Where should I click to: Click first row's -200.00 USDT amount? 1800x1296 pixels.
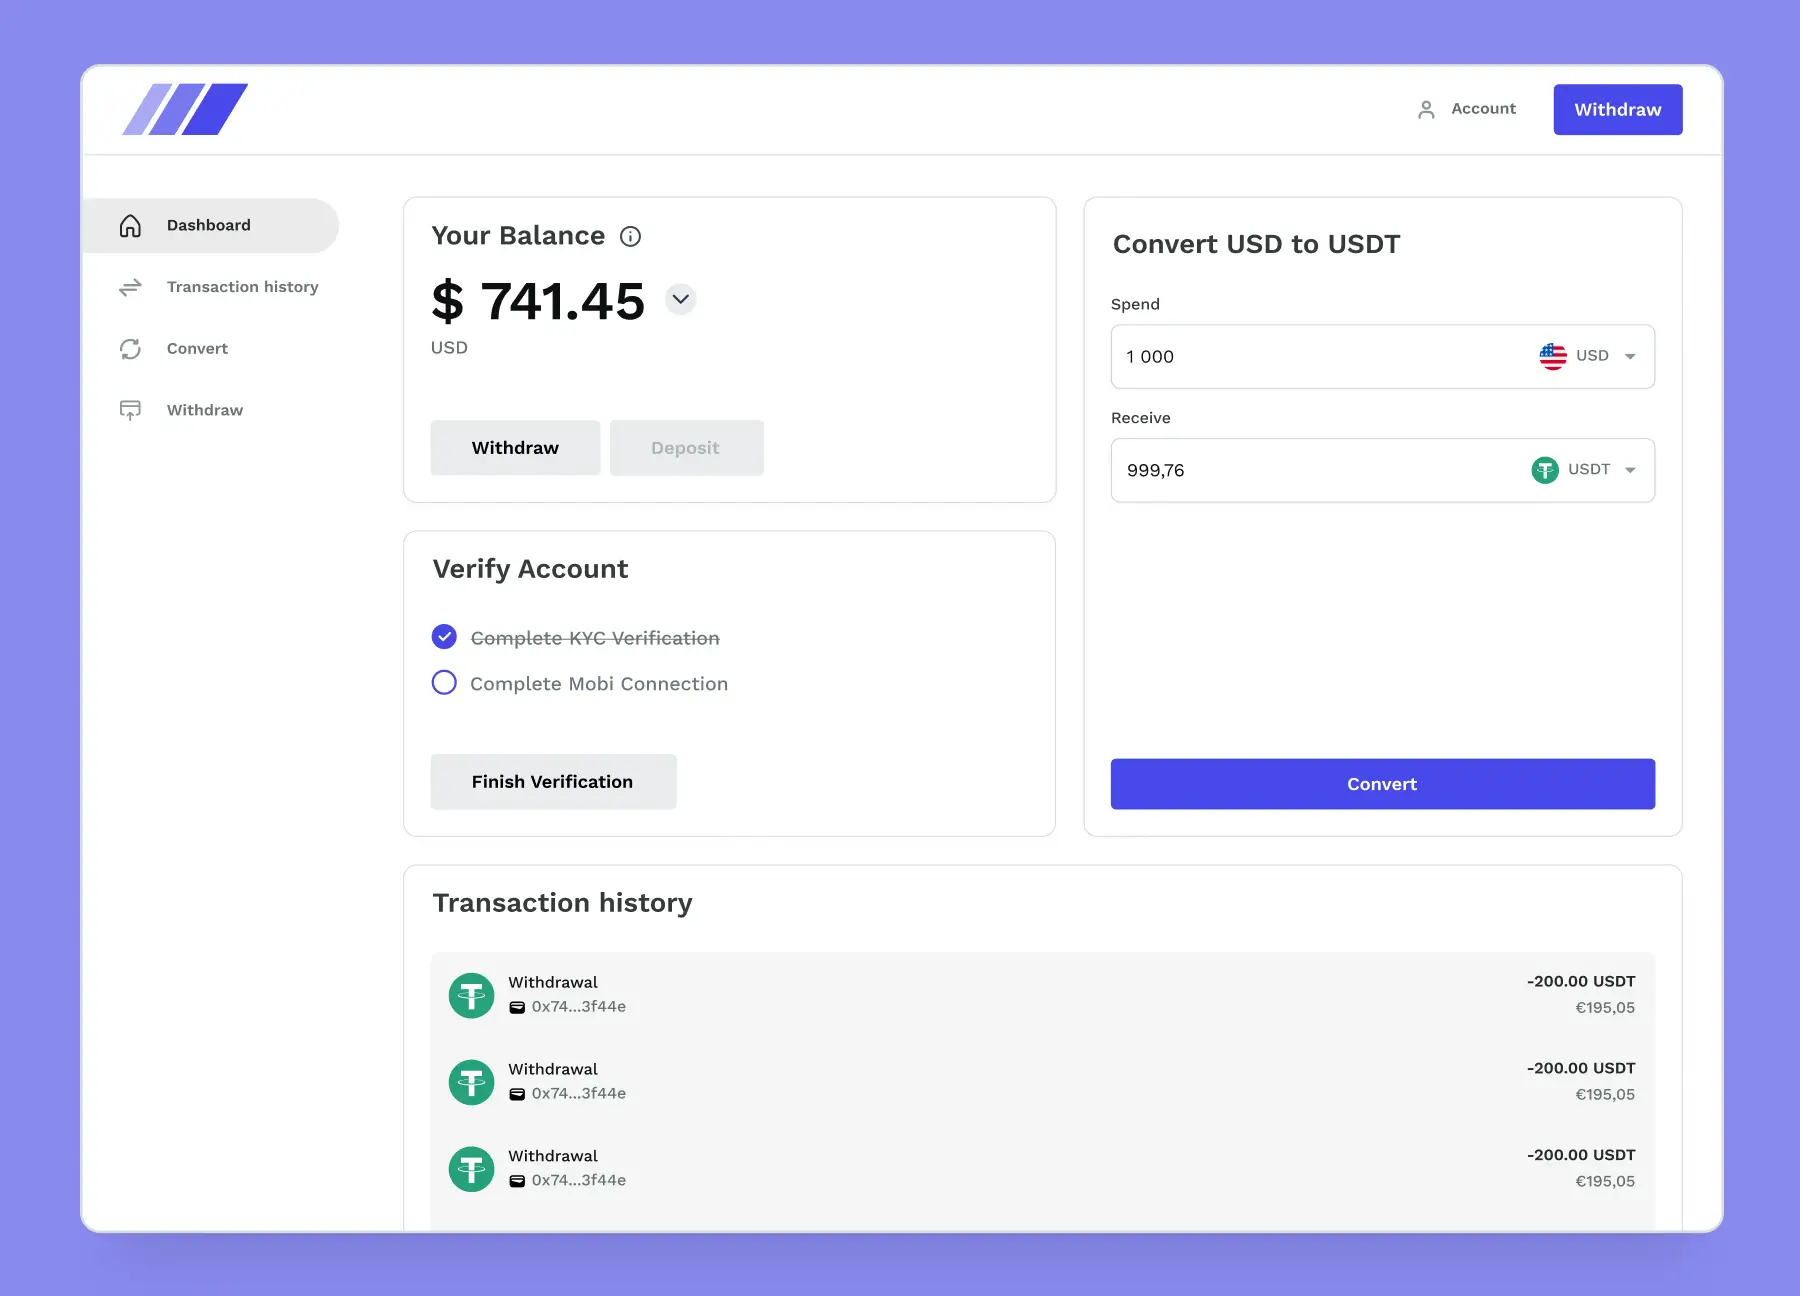1581,981
